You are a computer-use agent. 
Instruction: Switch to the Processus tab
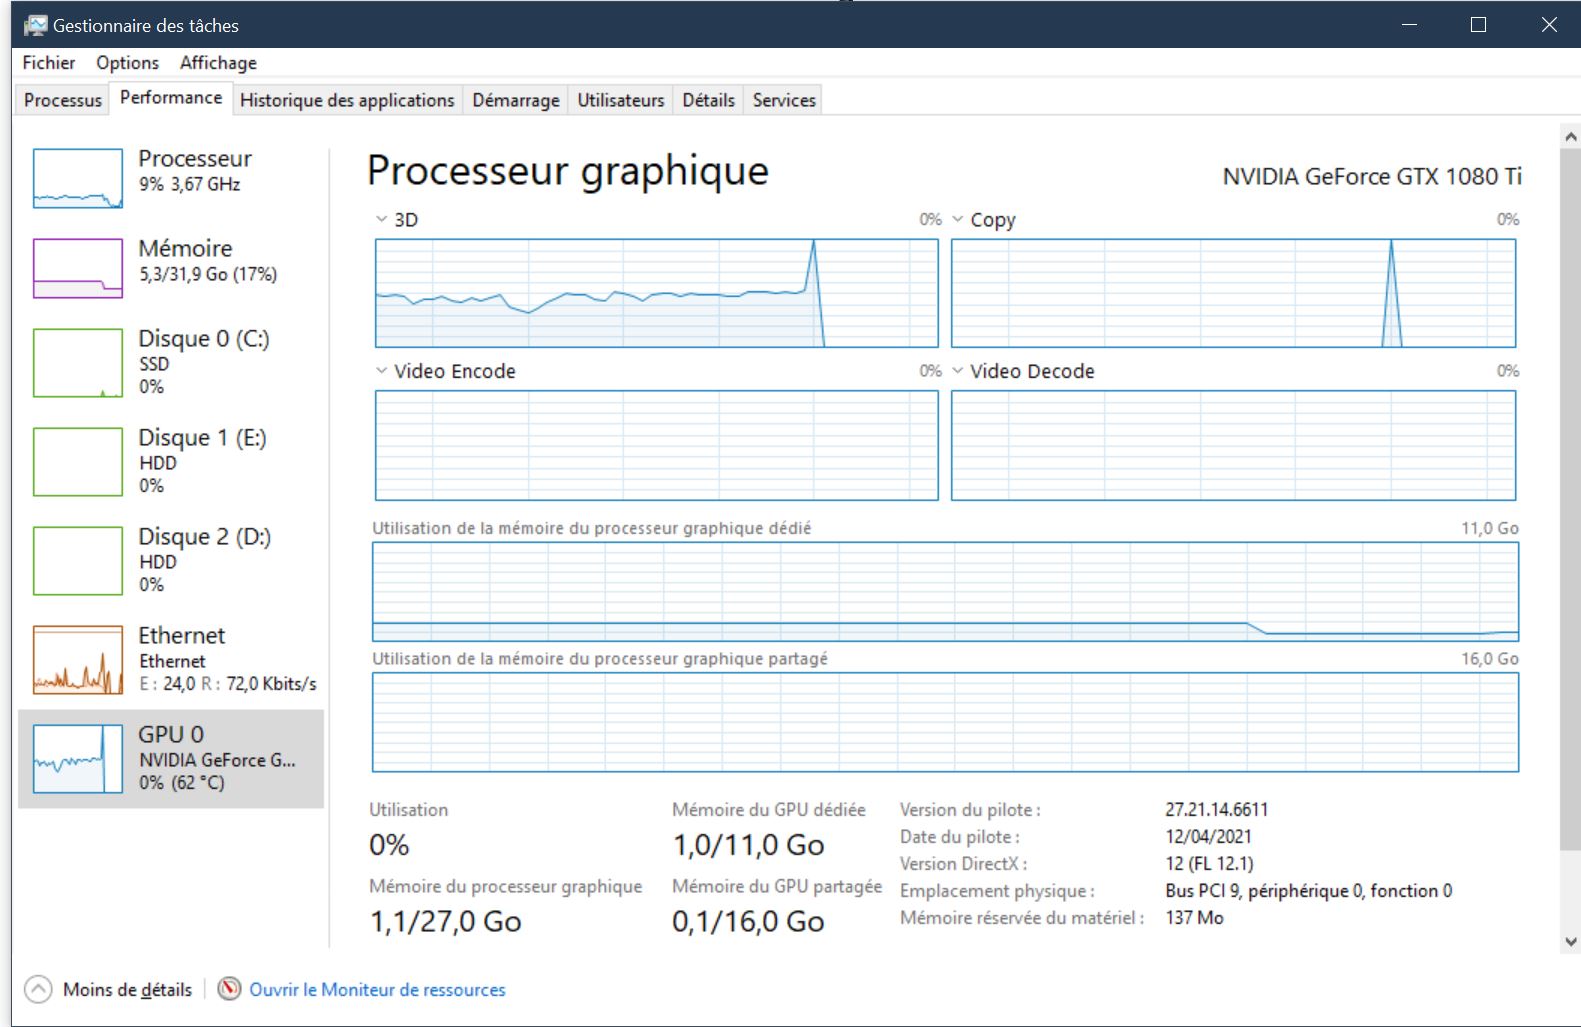(63, 100)
